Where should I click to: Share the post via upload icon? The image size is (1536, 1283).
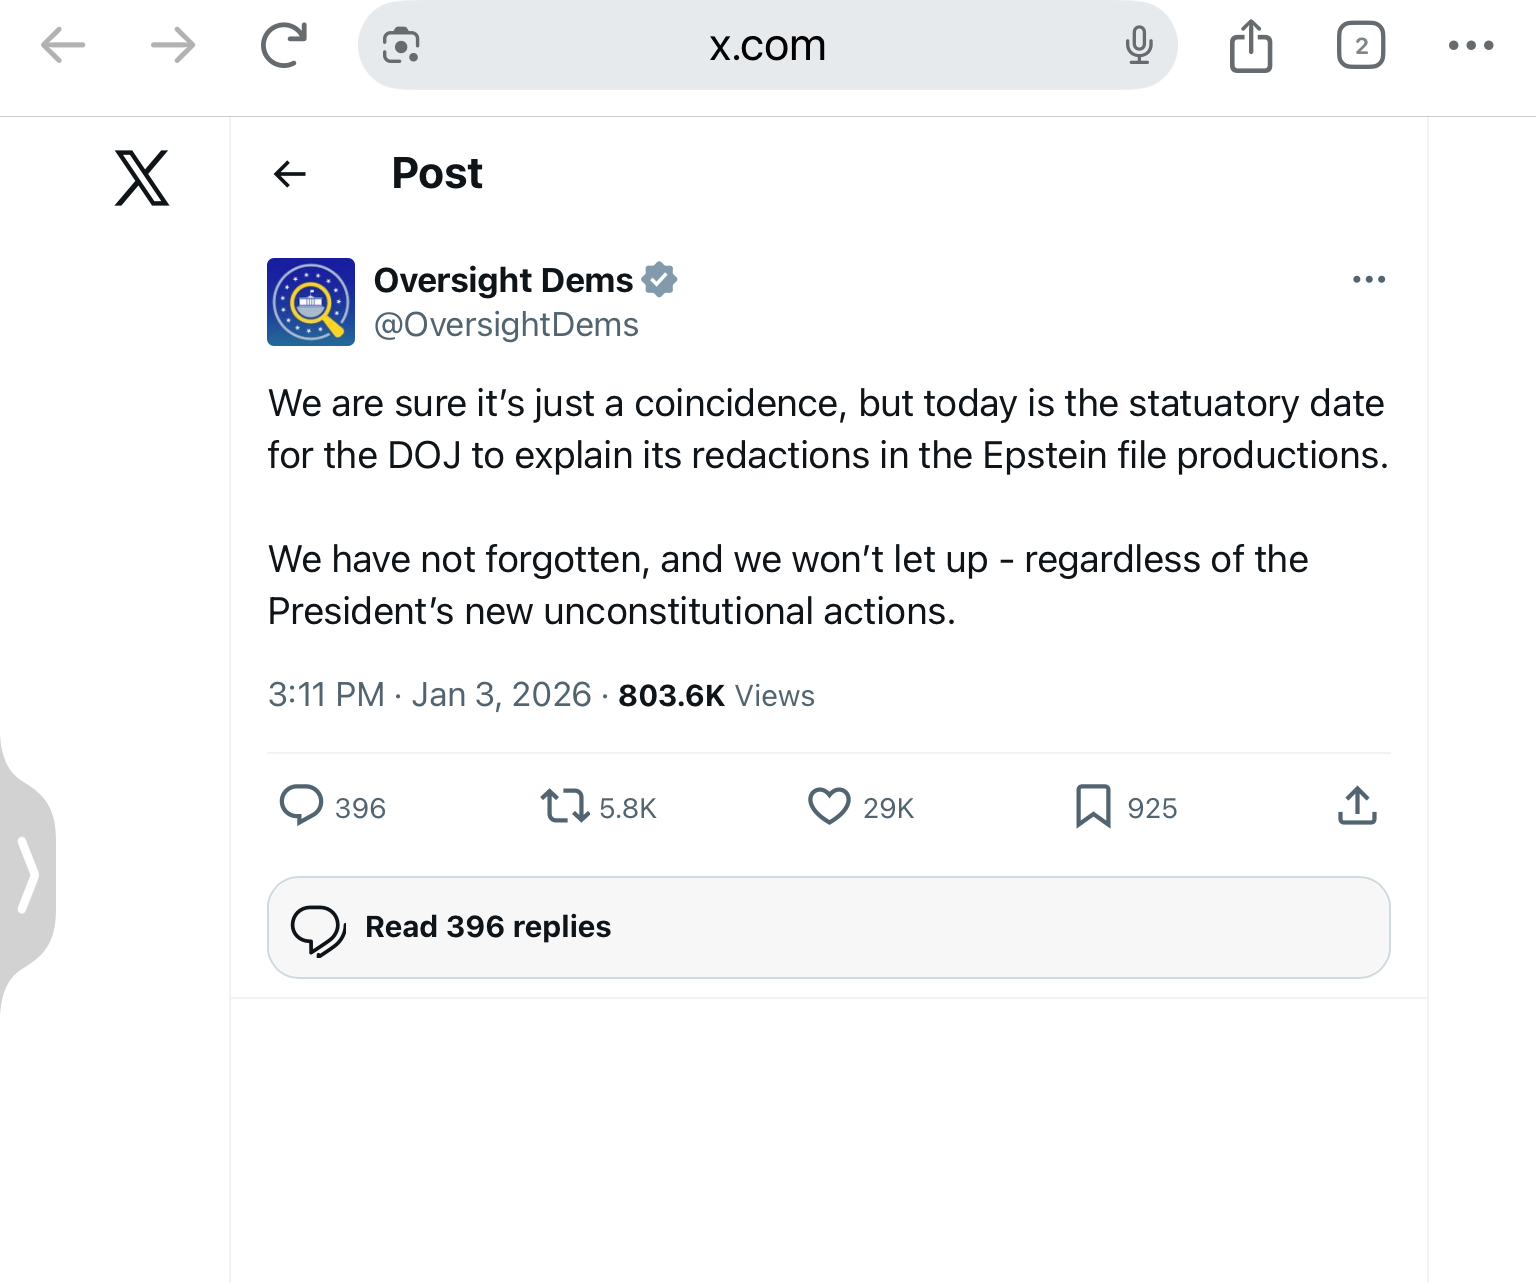pos(1357,806)
